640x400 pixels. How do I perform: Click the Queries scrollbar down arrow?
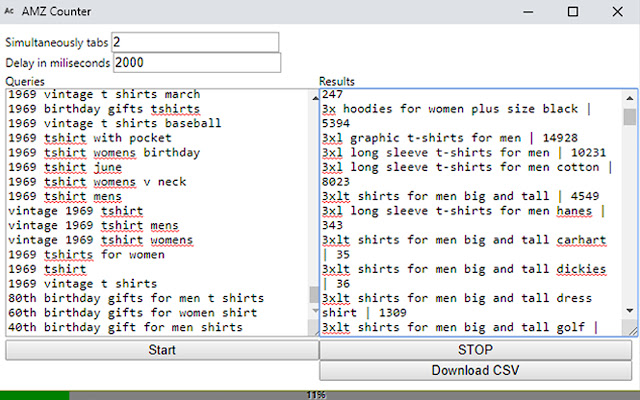(315, 311)
